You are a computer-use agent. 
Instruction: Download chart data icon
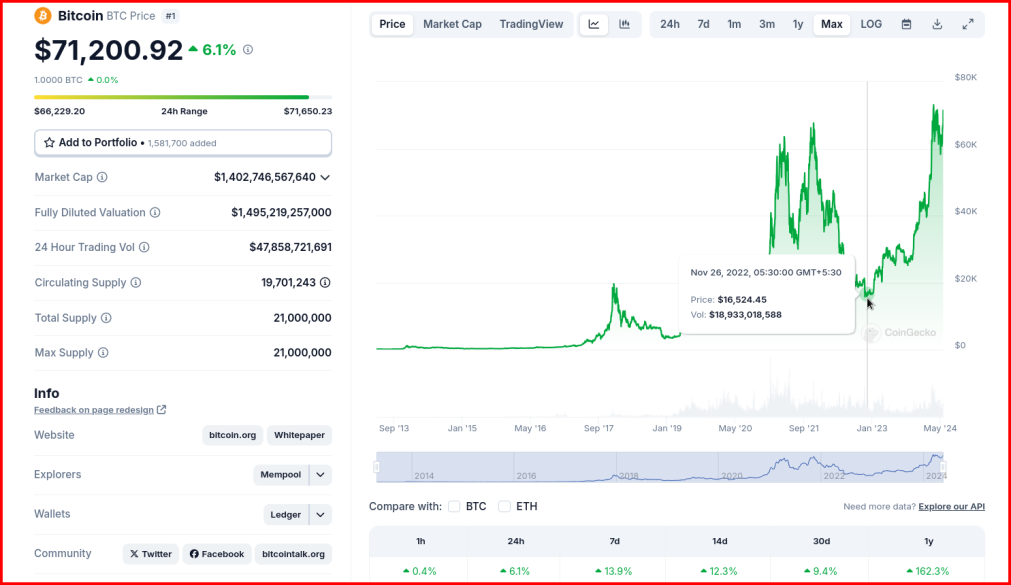pyautogui.click(x=937, y=25)
